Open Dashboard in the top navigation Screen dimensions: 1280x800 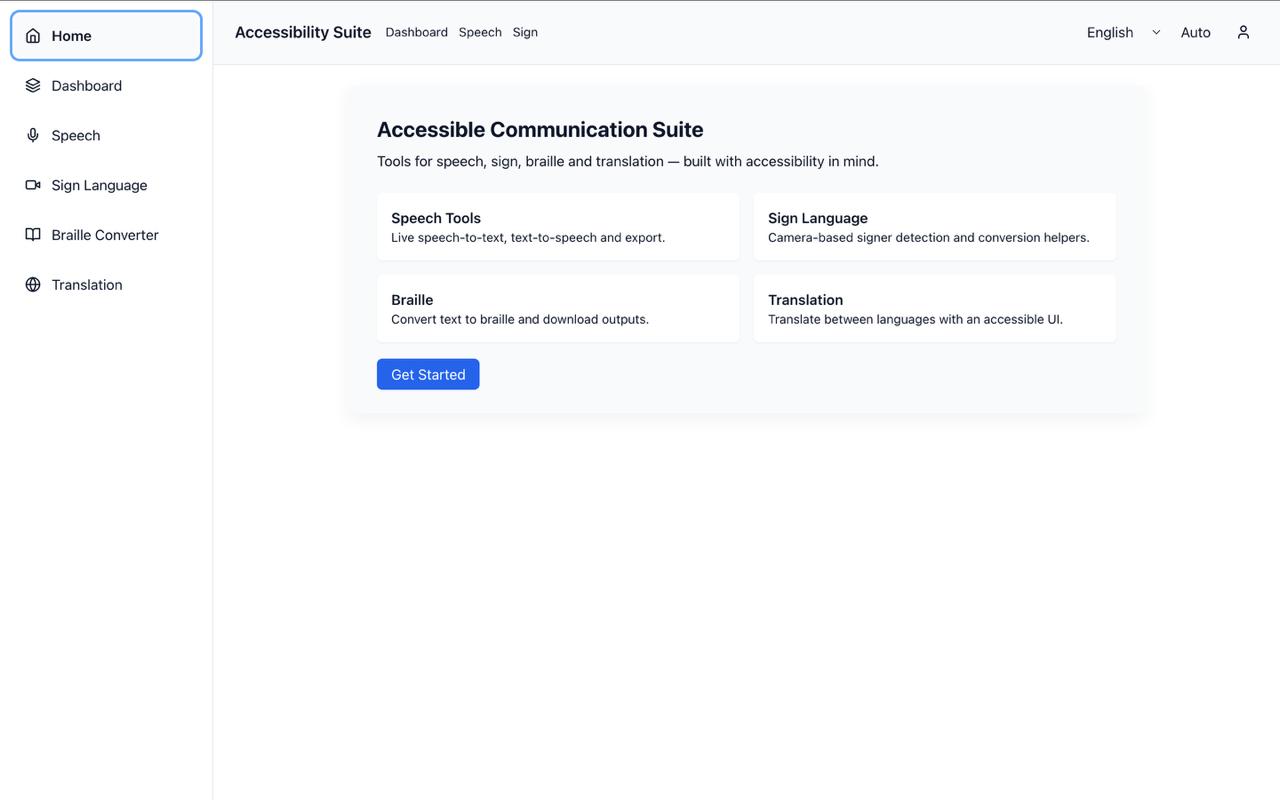pyautogui.click(x=417, y=32)
